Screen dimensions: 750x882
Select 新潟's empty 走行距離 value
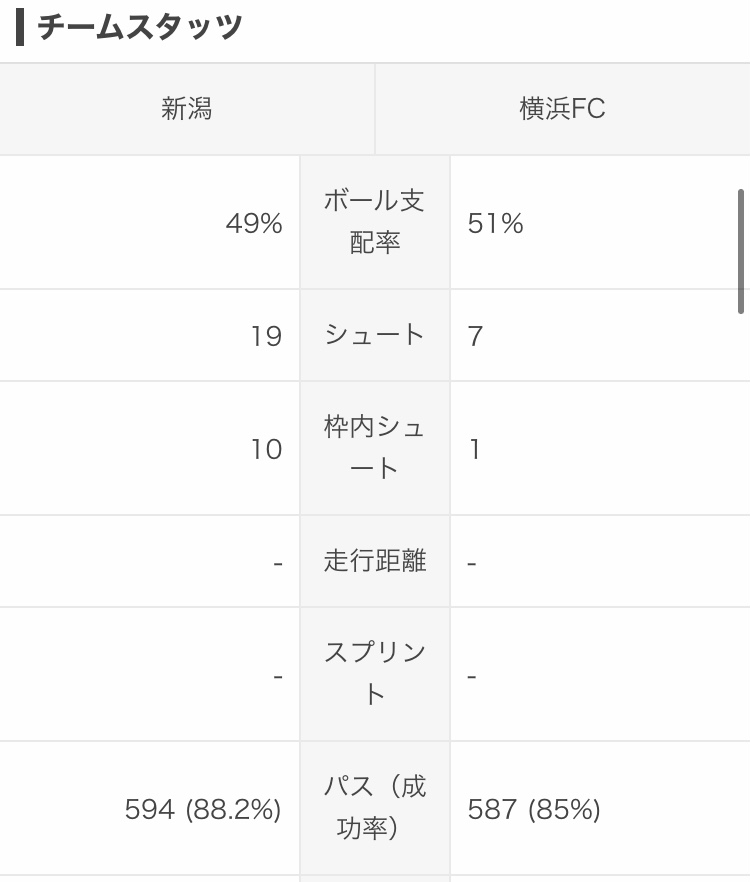coord(278,564)
